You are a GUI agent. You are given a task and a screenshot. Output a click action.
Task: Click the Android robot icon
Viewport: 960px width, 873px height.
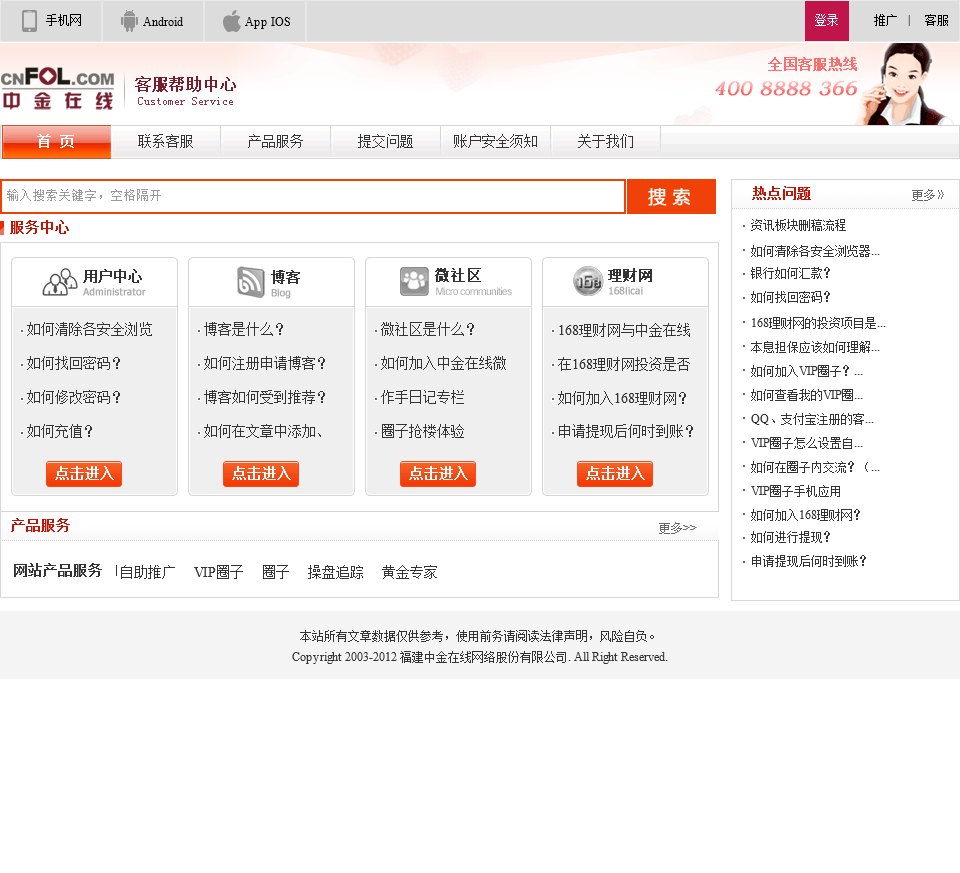(x=129, y=21)
